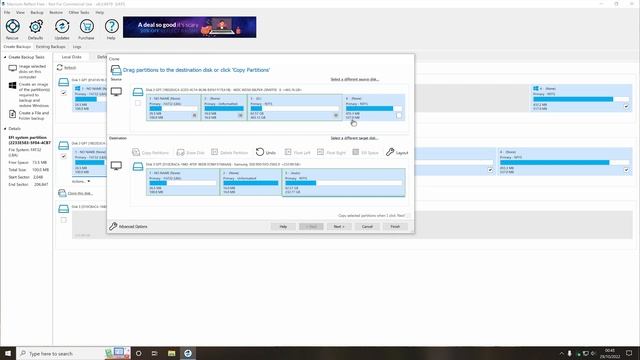The width and height of the screenshot is (640, 360).
Task: Open the Restore menu
Action: point(56,12)
